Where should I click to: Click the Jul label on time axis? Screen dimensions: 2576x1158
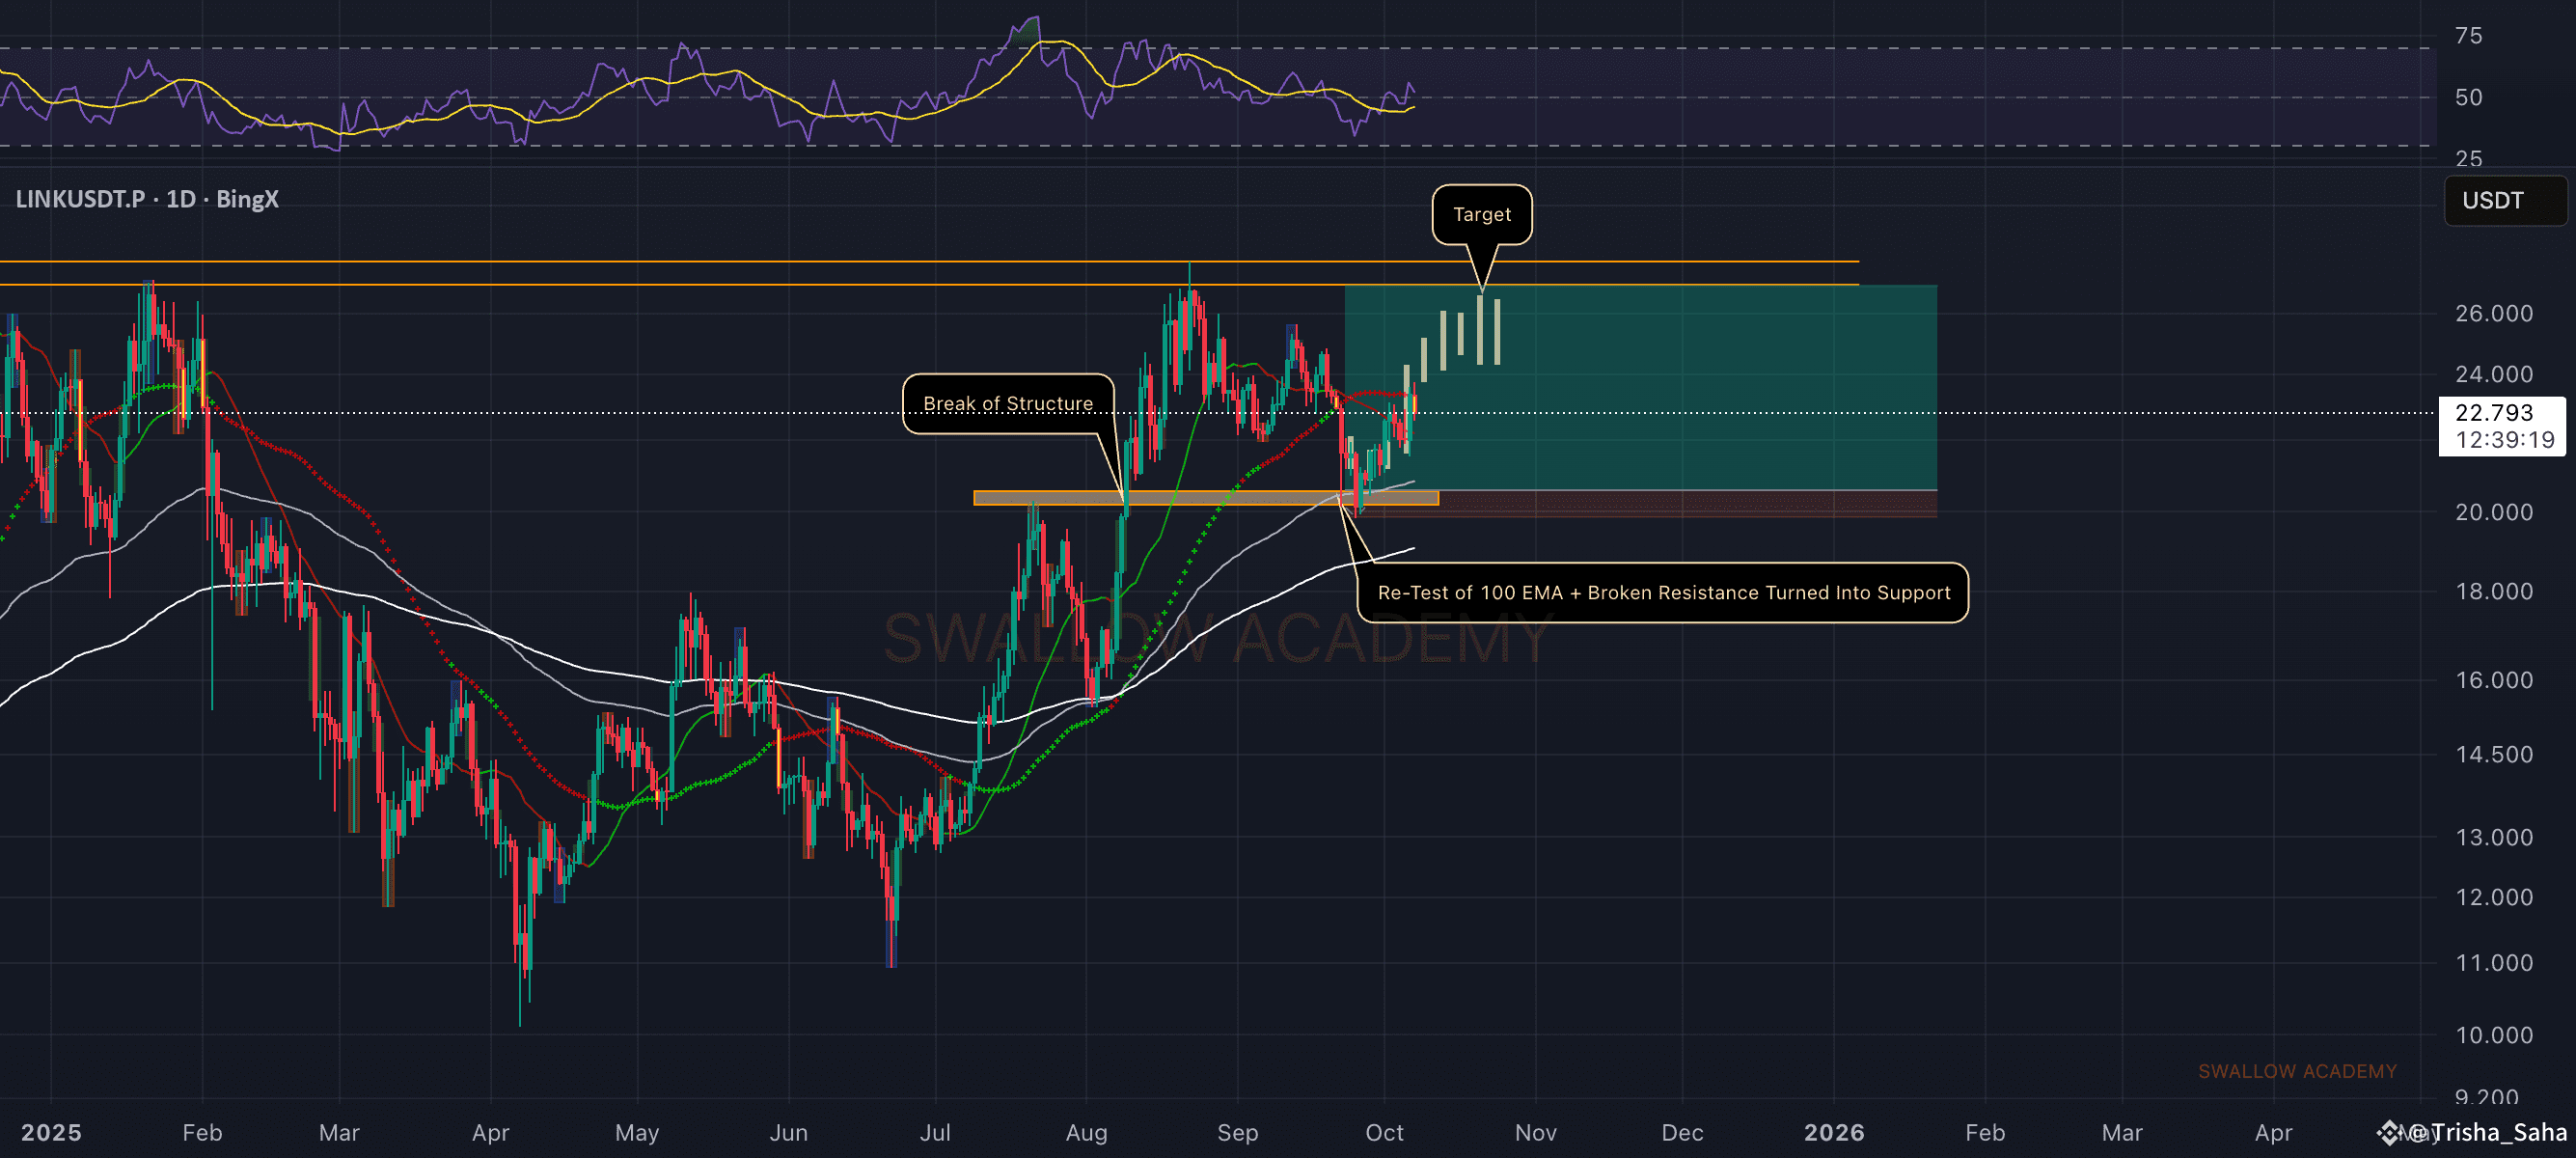[x=935, y=1132]
